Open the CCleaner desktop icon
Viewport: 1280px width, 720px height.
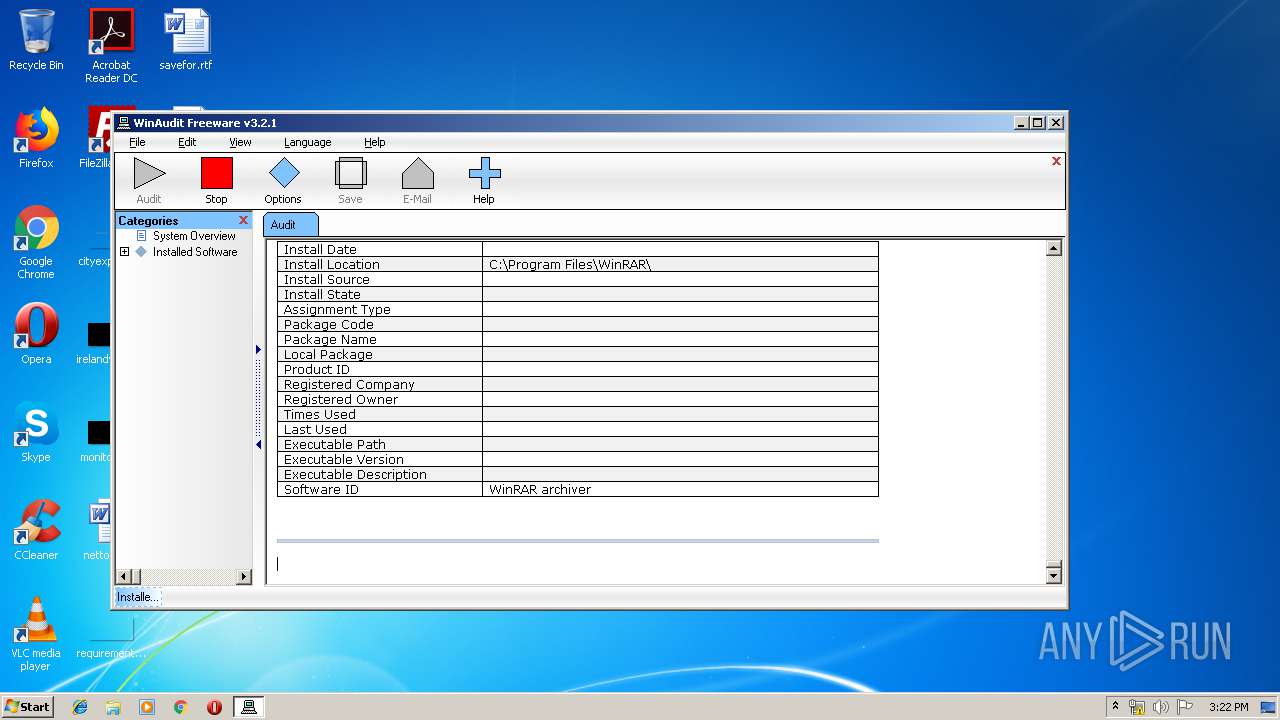click(36, 530)
